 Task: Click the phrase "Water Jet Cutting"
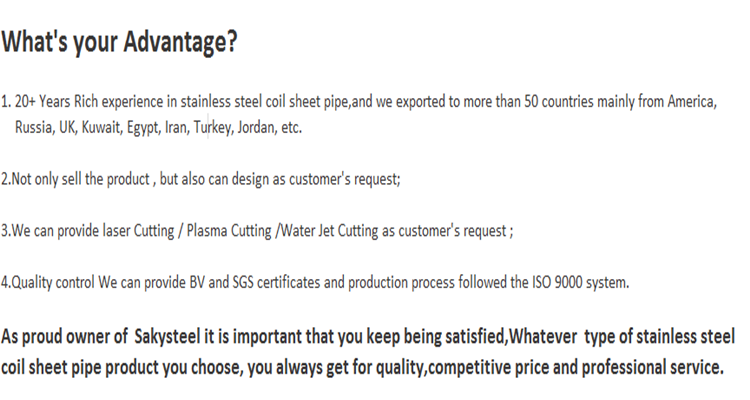322,231
